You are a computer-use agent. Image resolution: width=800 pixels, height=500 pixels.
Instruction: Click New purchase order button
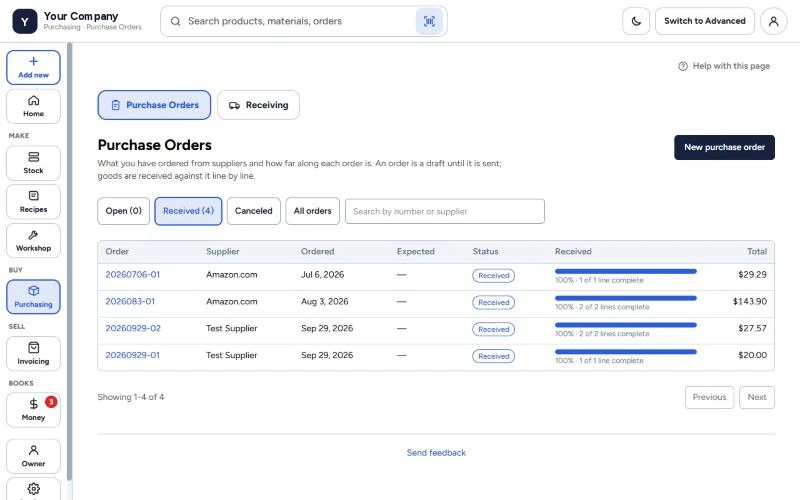(724, 147)
